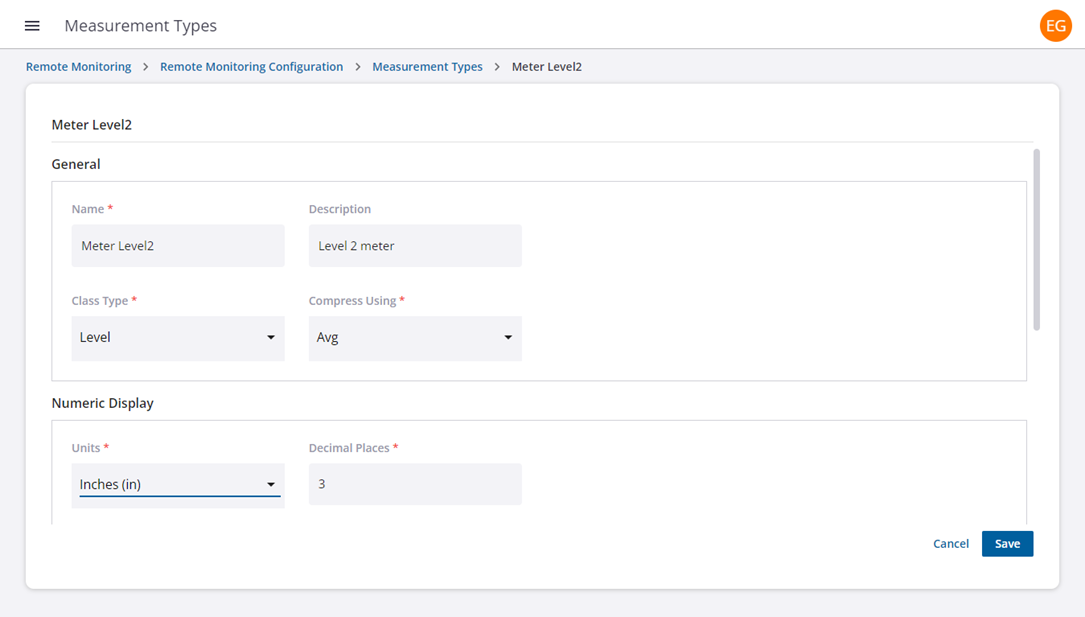Select the Decimal Places input box
1085x617 pixels.
tap(415, 484)
